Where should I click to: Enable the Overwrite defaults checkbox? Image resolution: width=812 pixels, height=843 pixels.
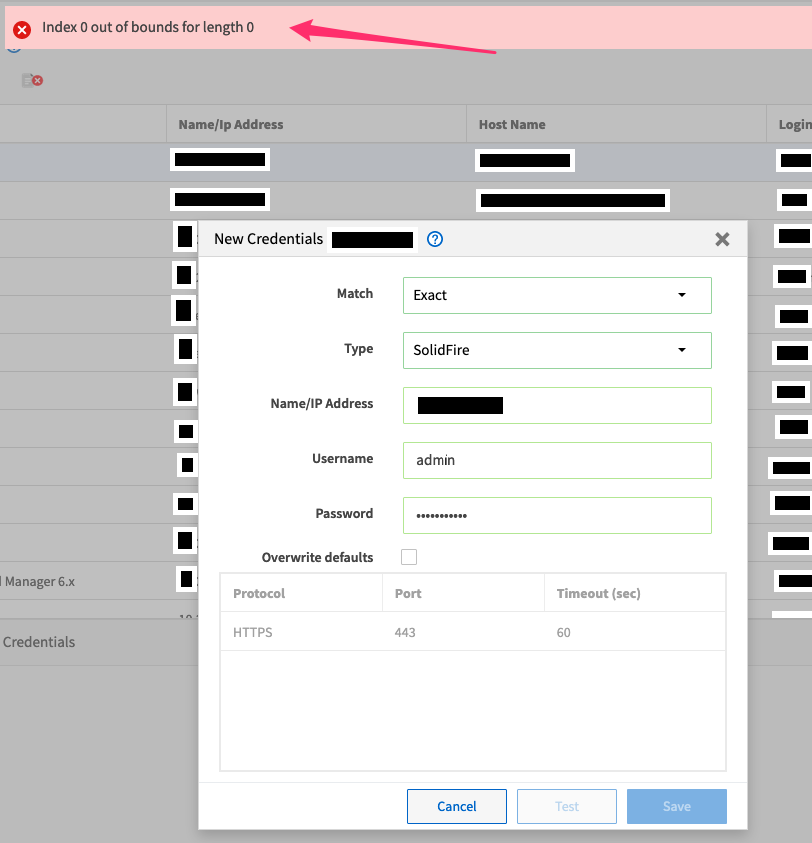click(409, 557)
